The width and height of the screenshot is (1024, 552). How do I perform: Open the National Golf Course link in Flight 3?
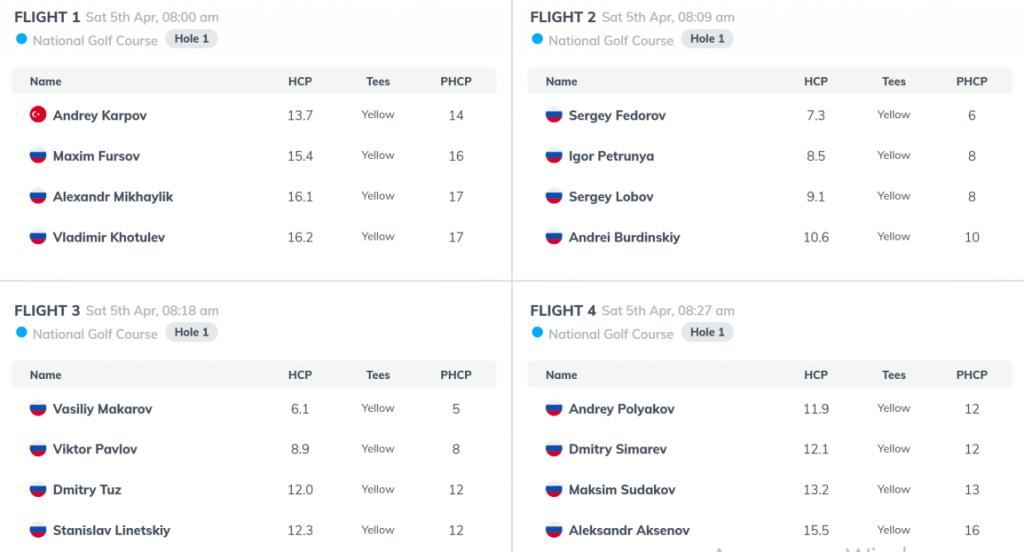95,334
